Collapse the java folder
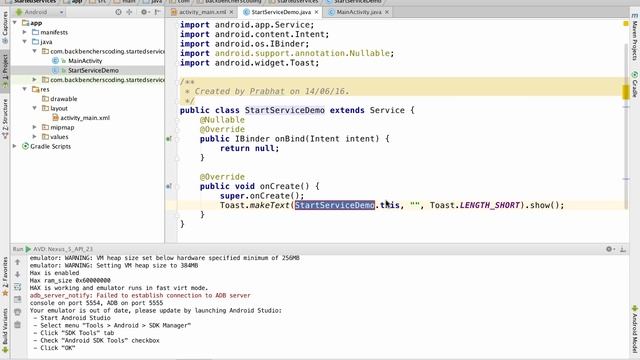The width and height of the screenshot is (640, 360). (x=25, y=42)
